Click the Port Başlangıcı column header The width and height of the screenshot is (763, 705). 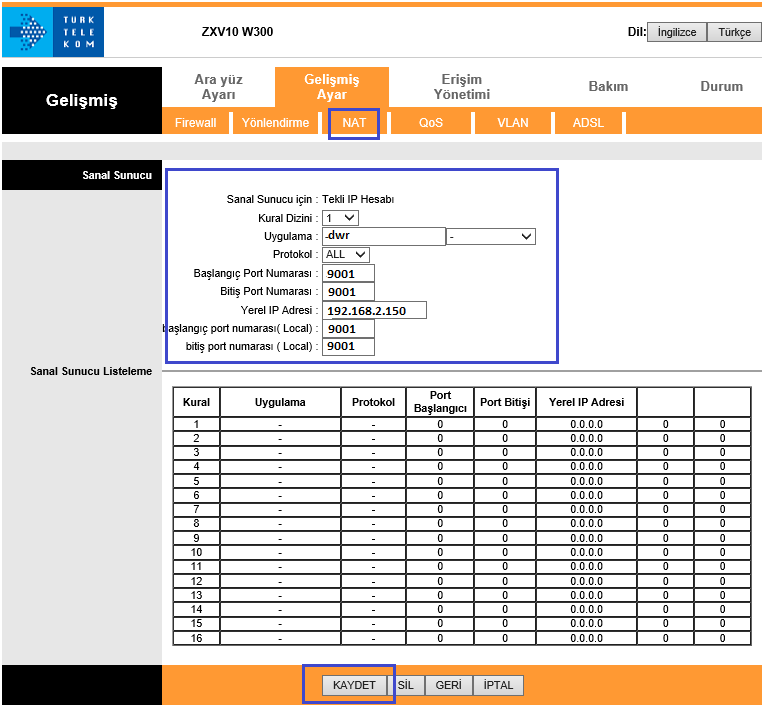pyautogui.click(x=440, y=402)
